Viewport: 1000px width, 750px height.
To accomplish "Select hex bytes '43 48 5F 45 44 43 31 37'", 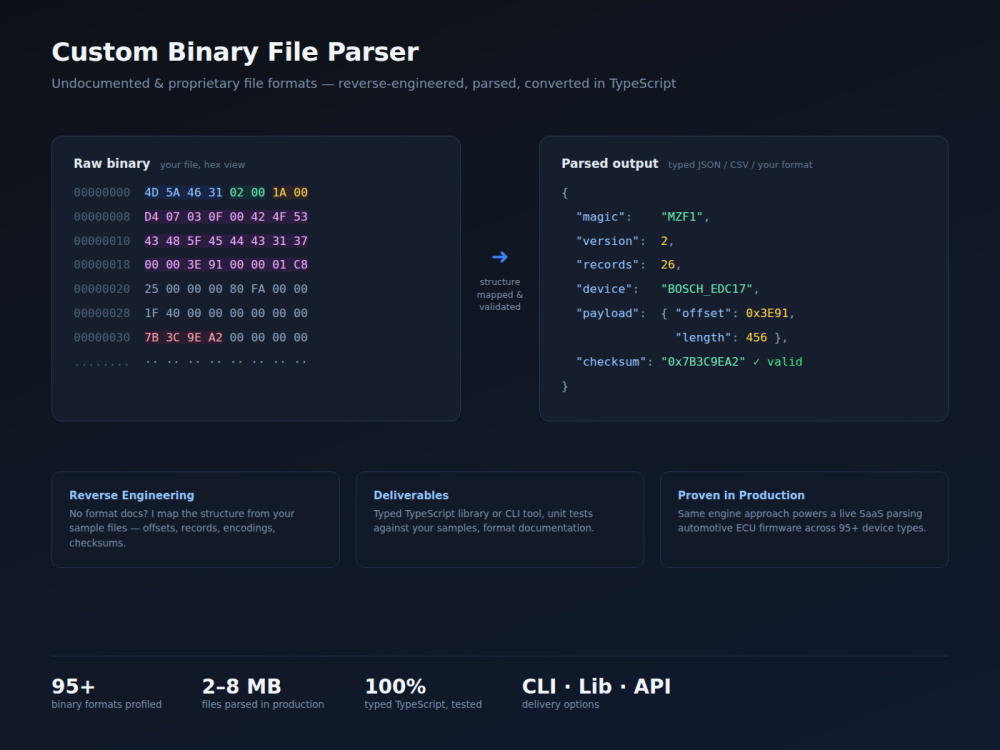I will (226, 241).
